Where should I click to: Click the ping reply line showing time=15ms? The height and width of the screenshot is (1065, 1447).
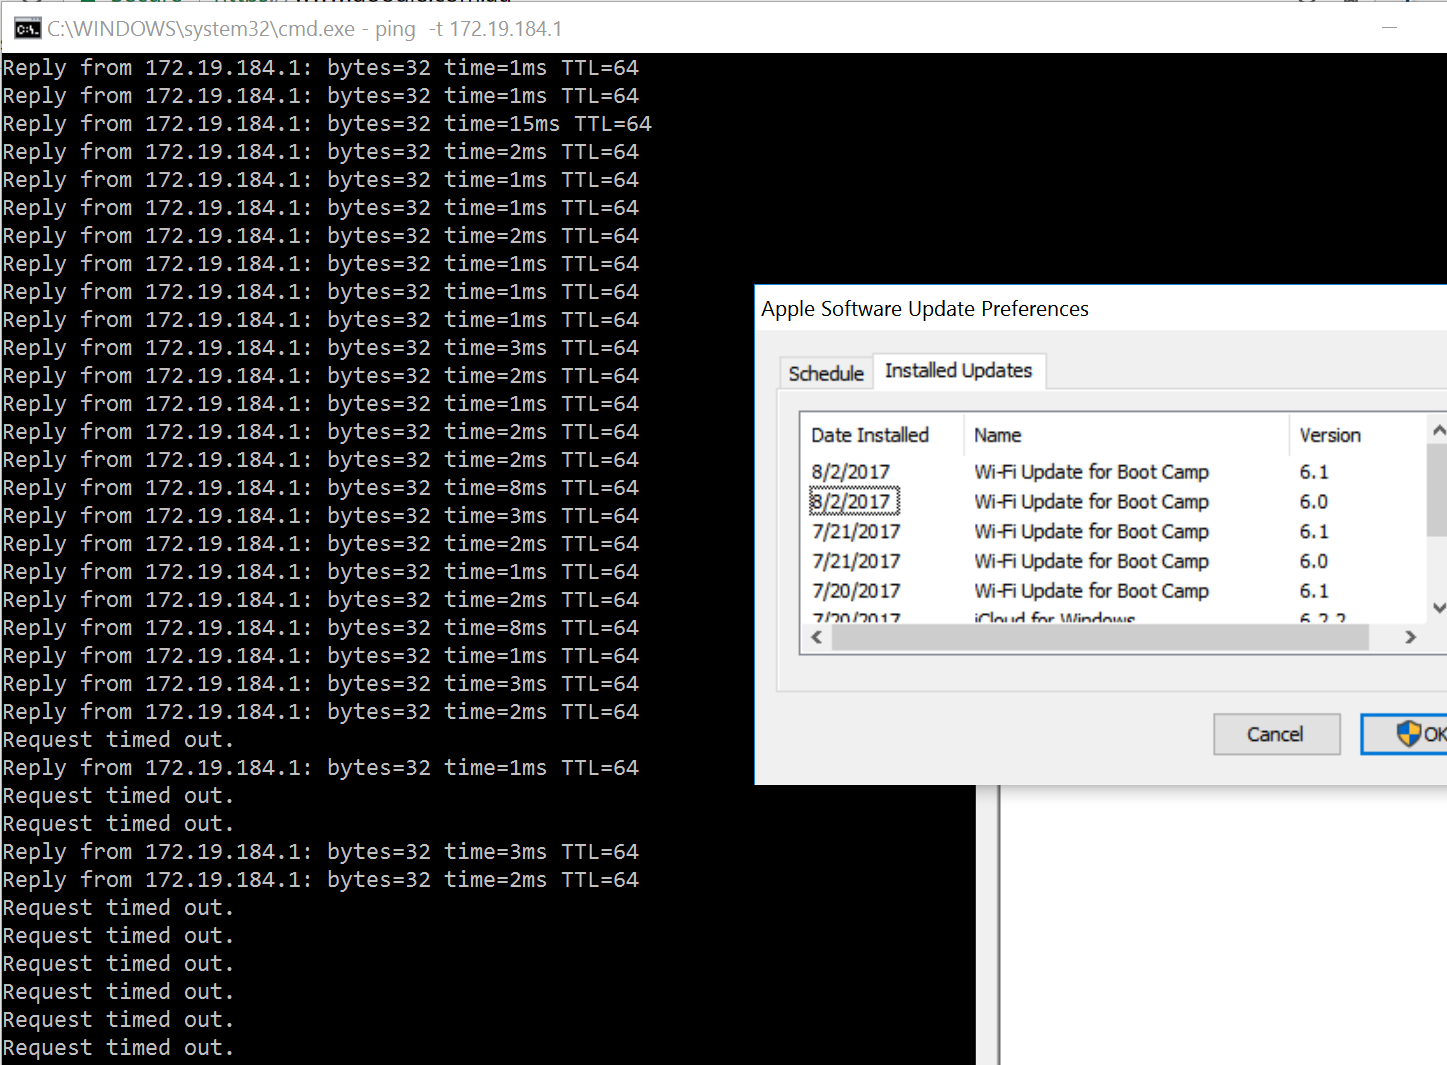(327, 124)
